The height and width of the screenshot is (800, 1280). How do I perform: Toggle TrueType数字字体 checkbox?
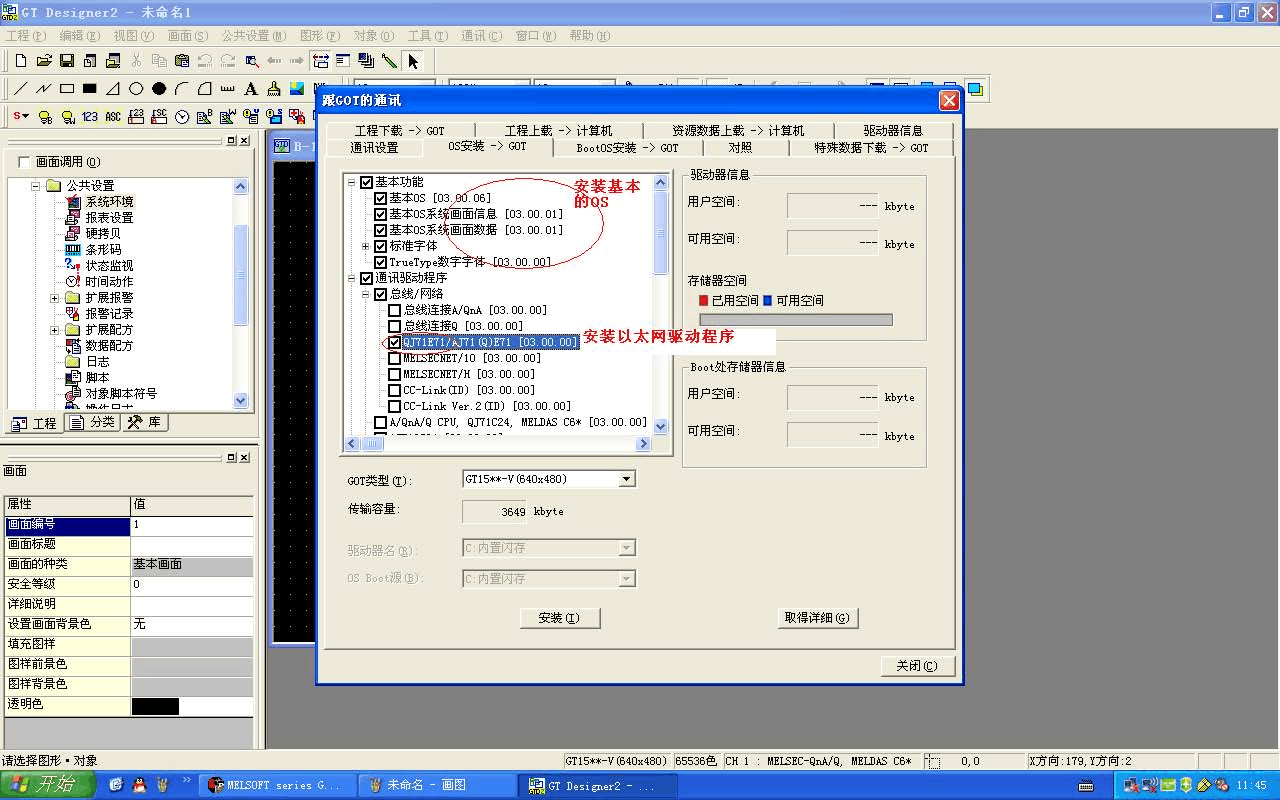380,262
